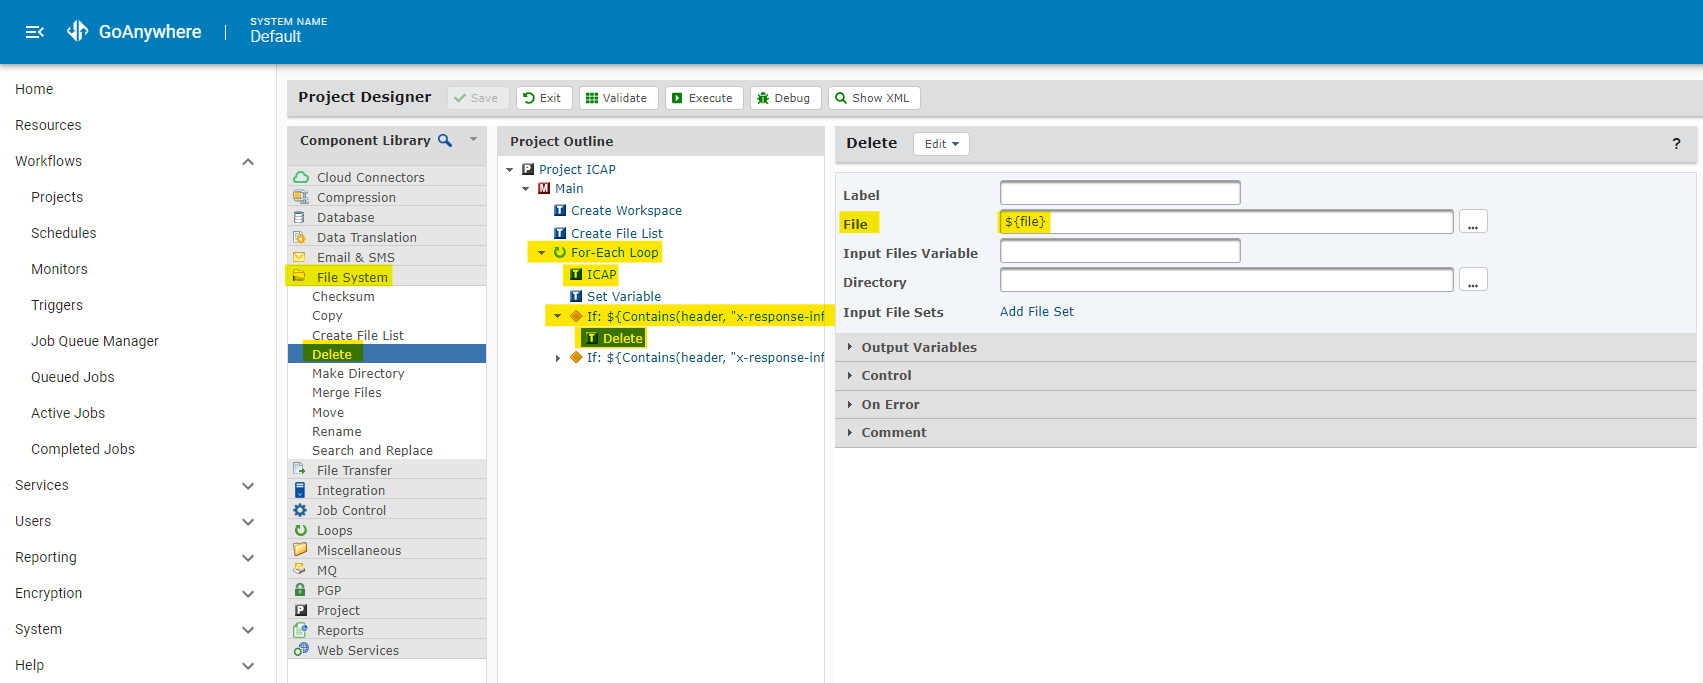Go to Home in the sidebar
The width and height of the screenshot is (1703, 683).
[34, 89]
